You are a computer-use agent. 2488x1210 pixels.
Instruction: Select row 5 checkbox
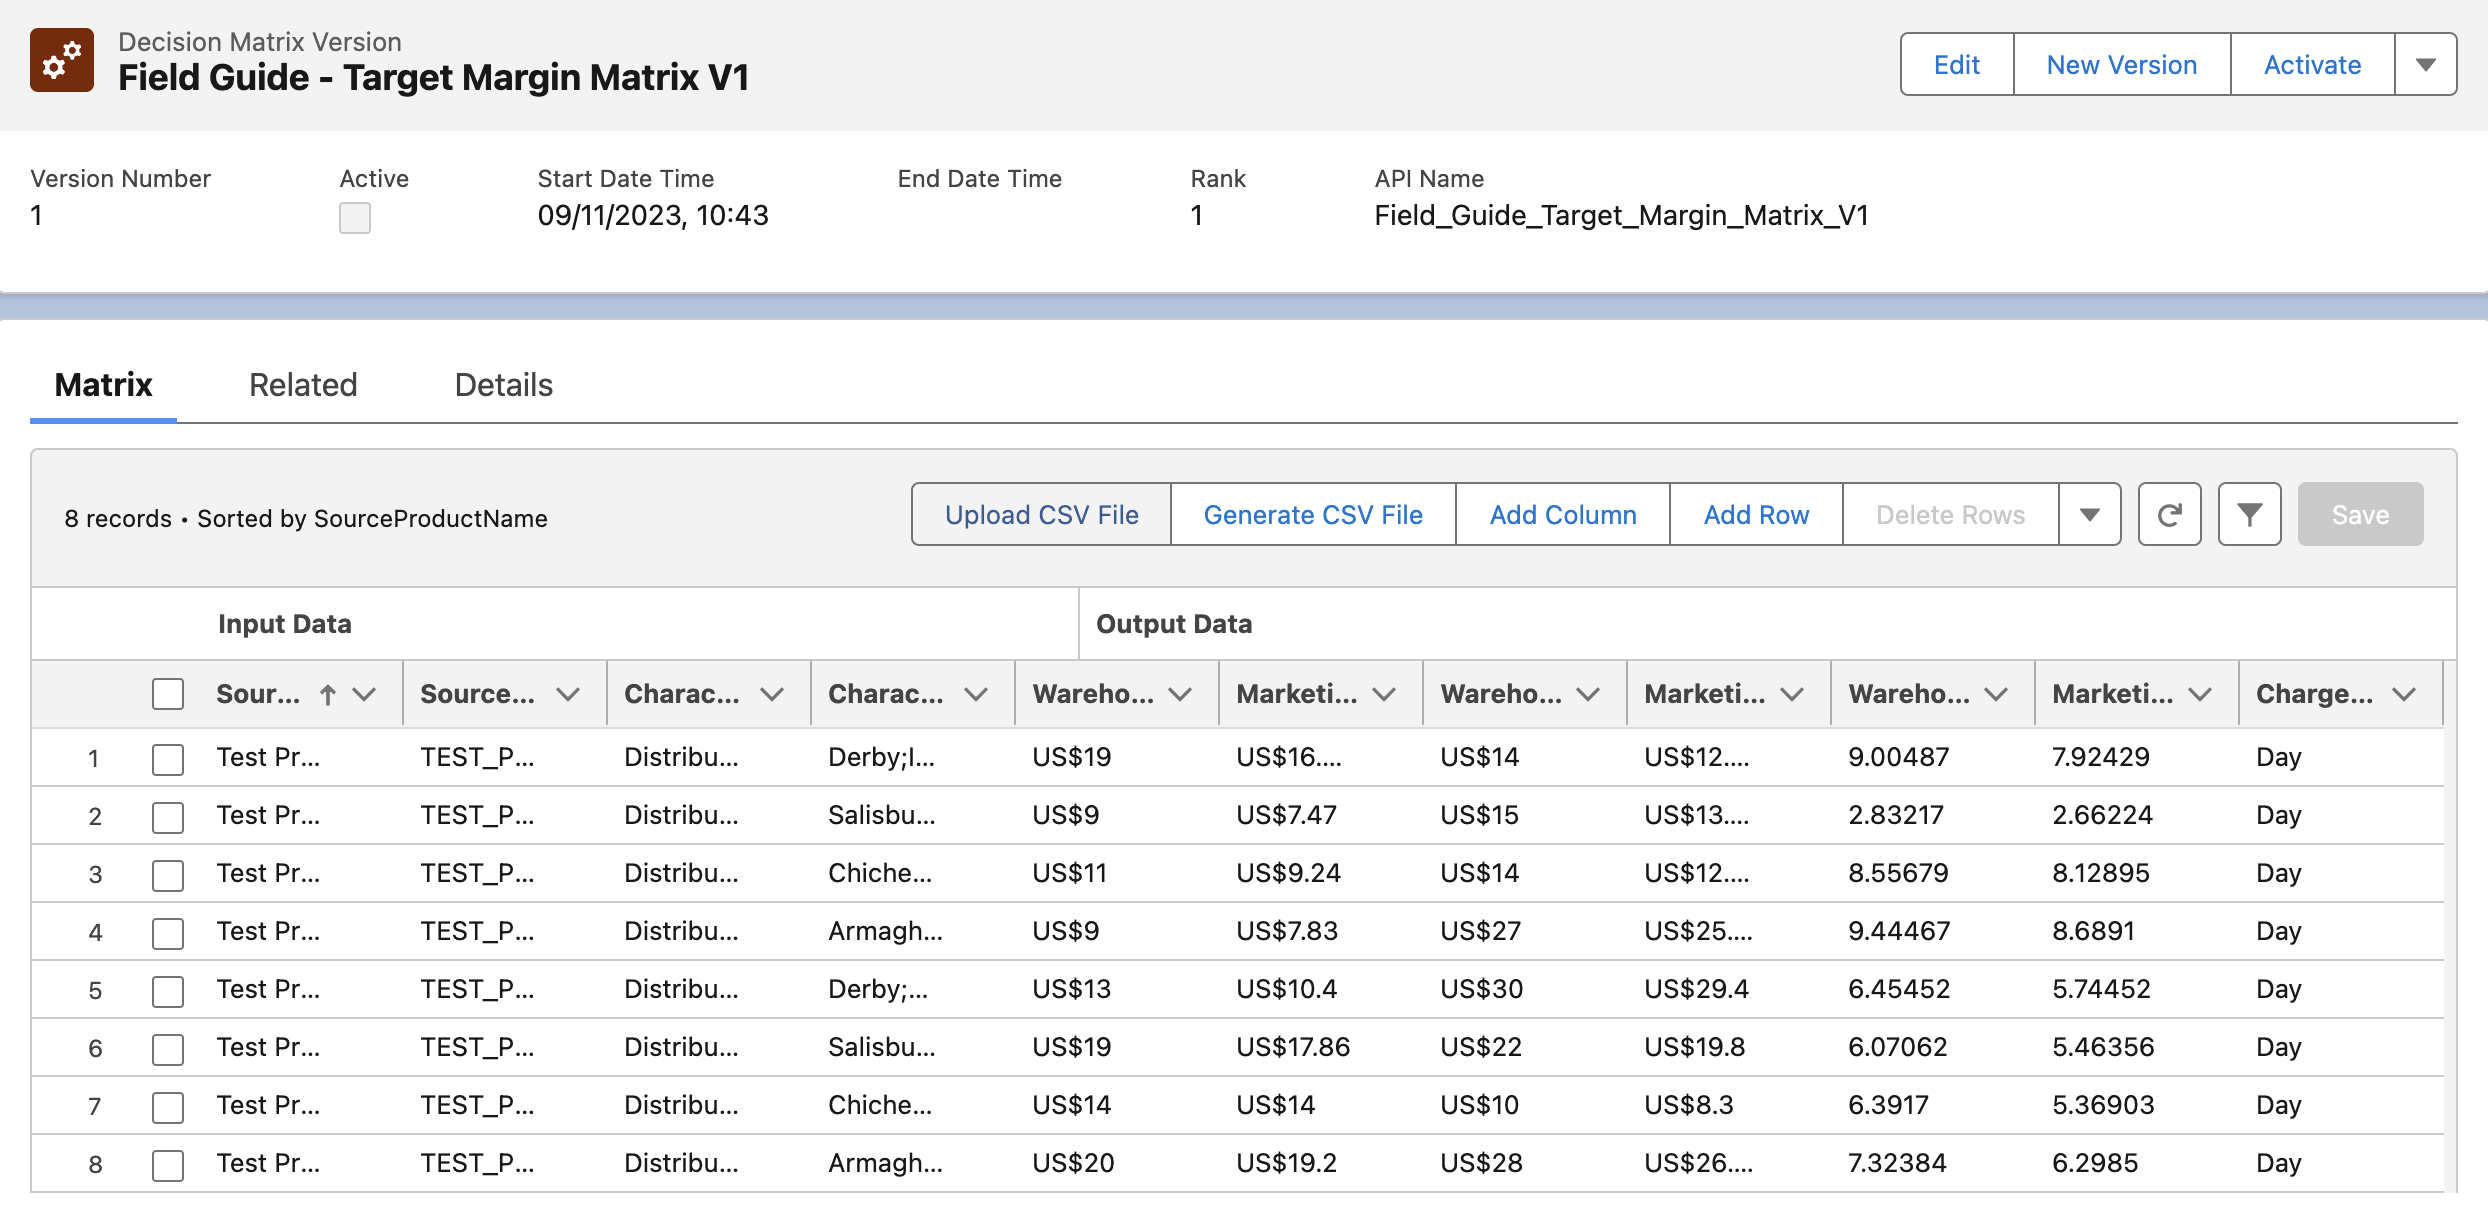click(x=168, y=991)
